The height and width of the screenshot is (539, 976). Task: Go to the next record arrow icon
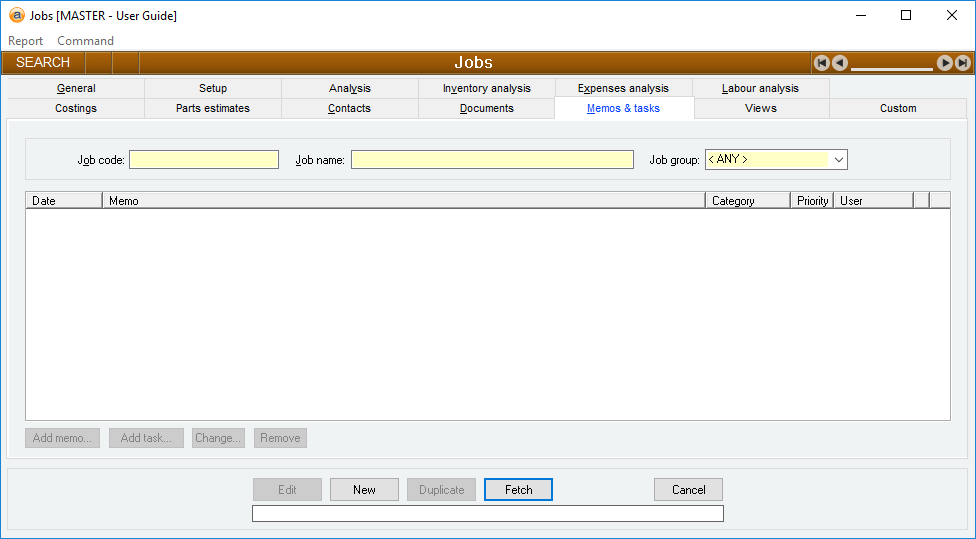pyautogui.click(x=945, y=63)
